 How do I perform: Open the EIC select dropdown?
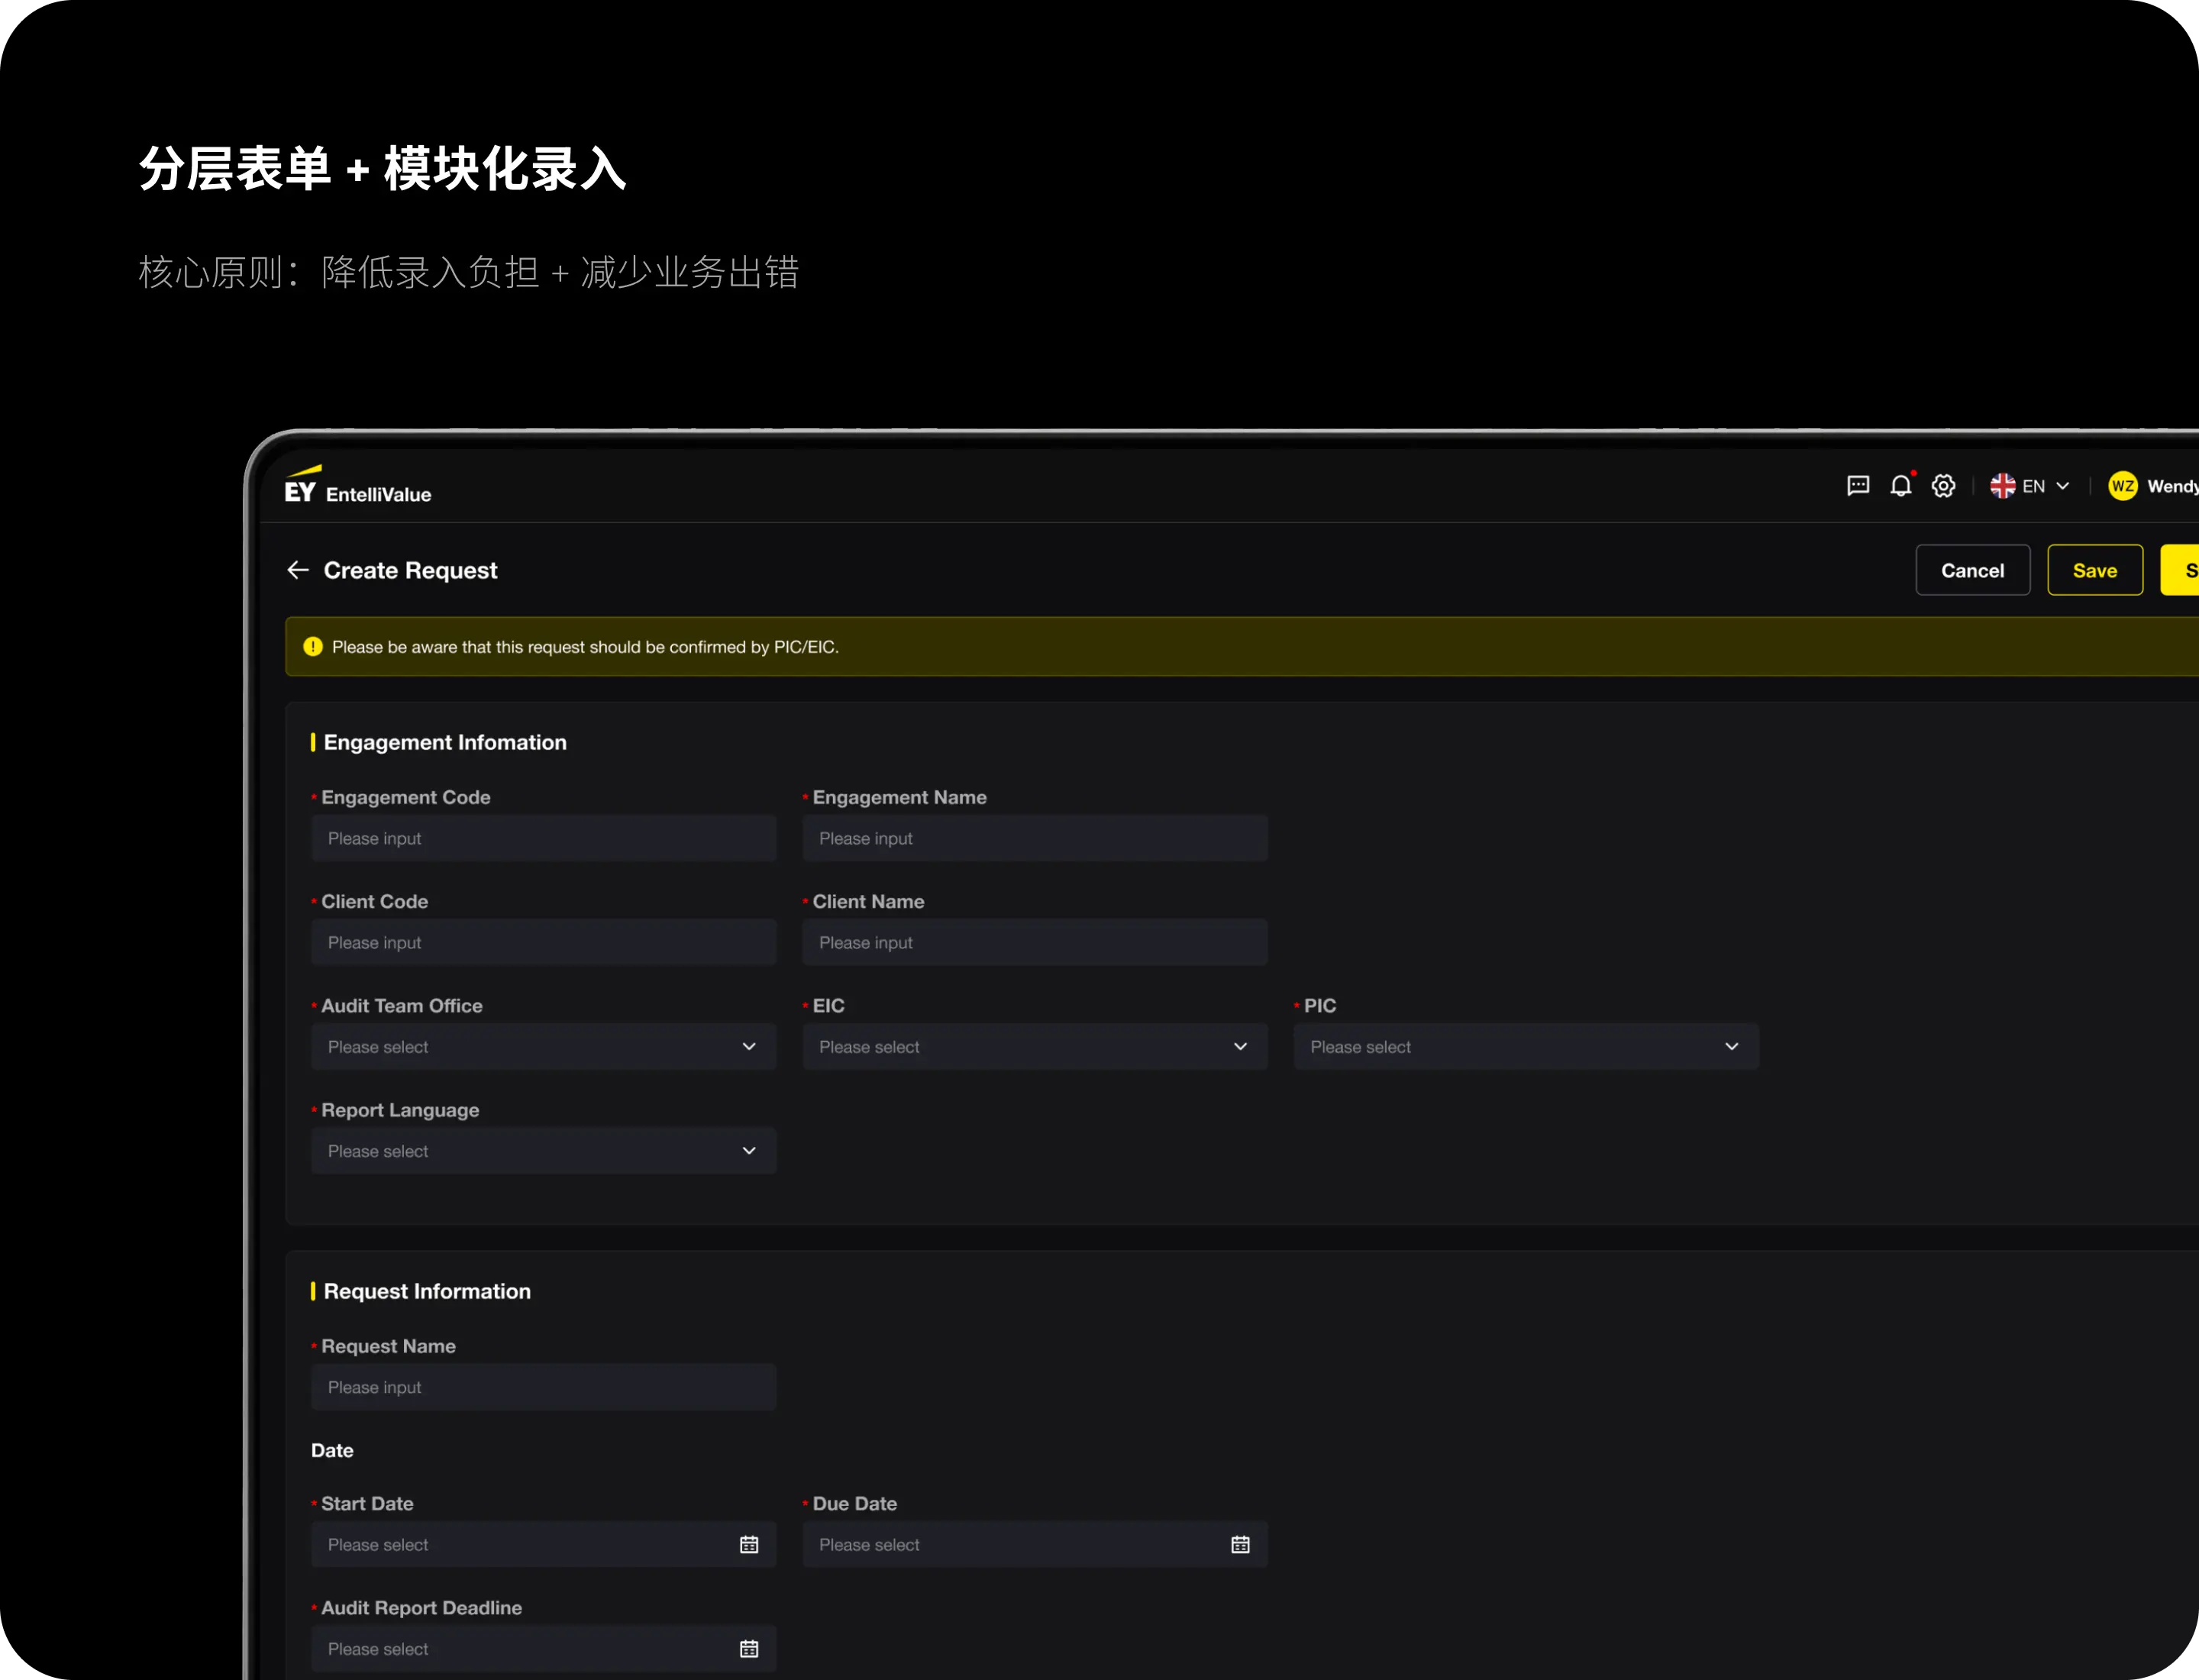[1035, 1047]
